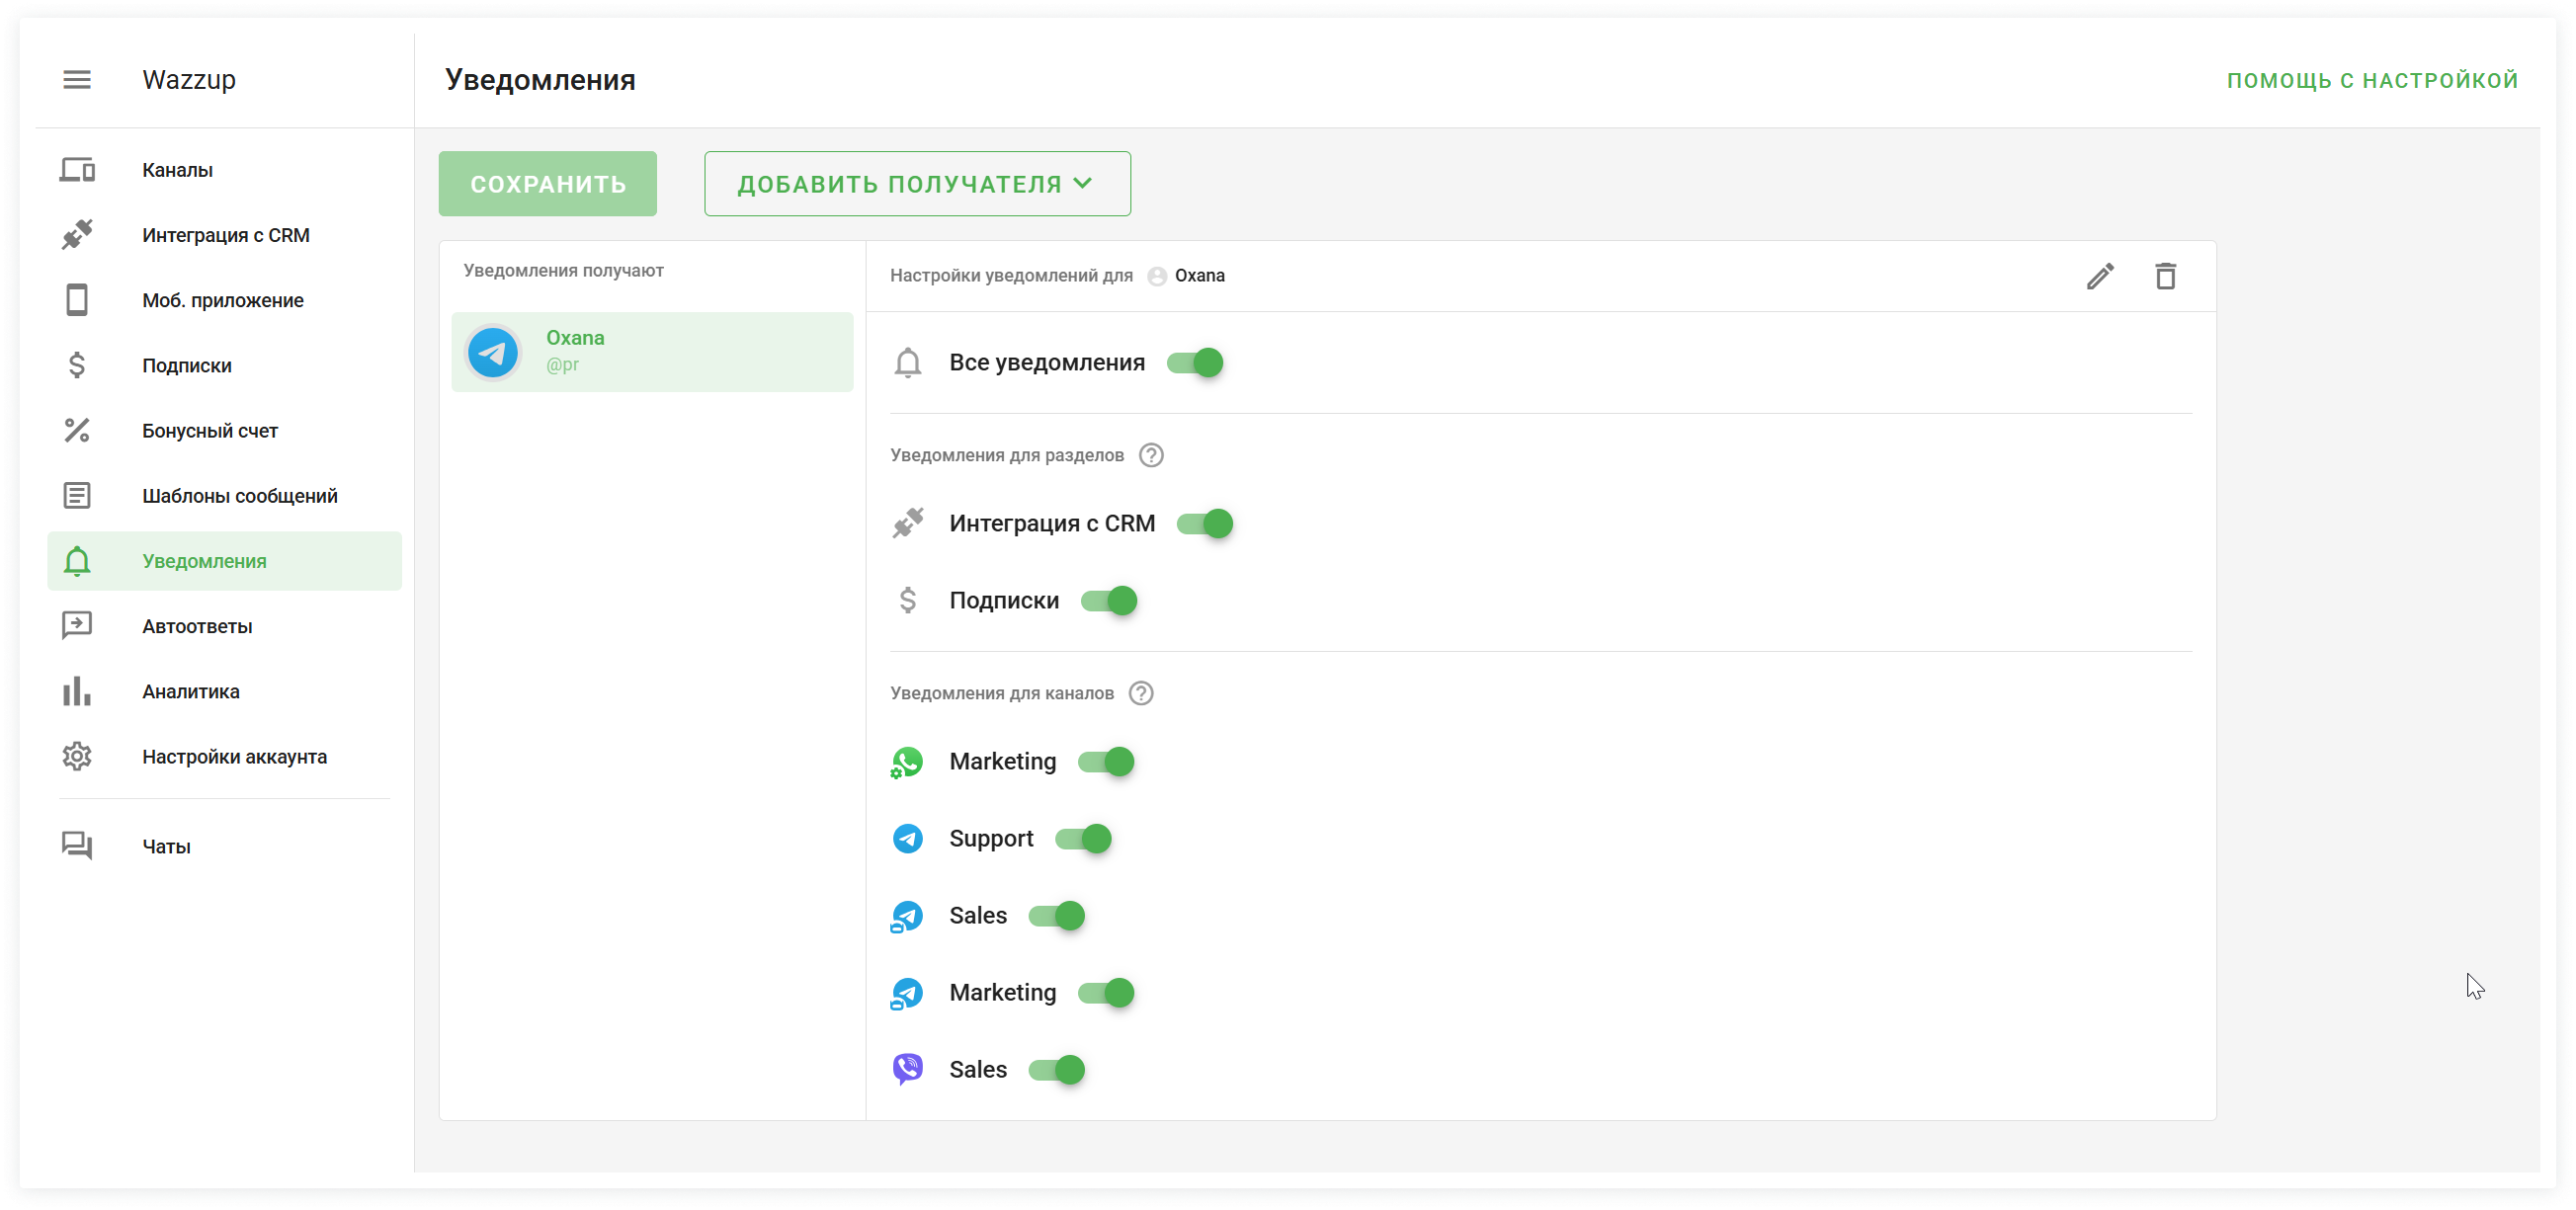This screenshot has height=1210, width=2576.
Task: Toggle Telegram Marketing channel switch
Action: click(1106, 993)
